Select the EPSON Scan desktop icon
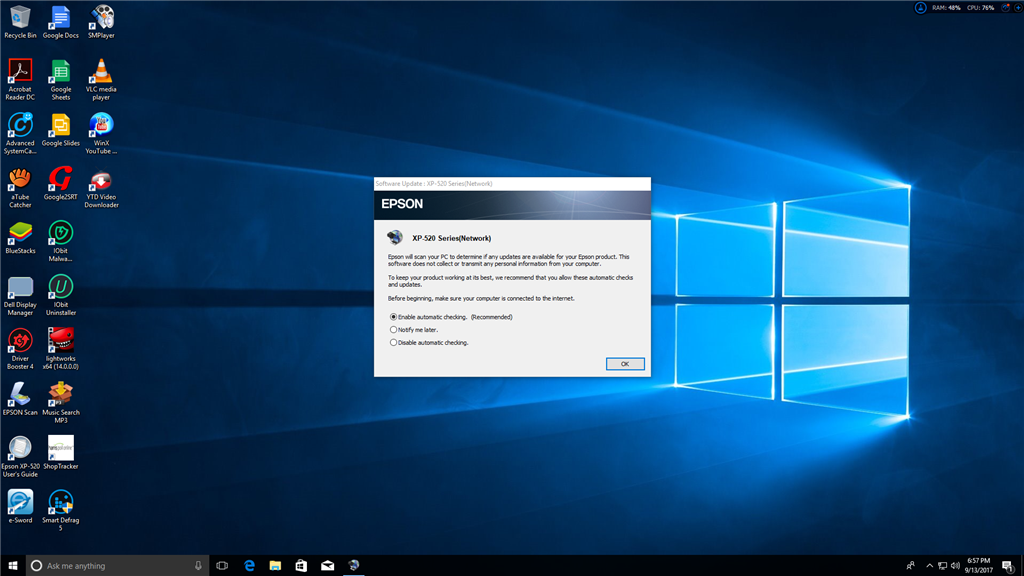The height and width of the screenshot is (576, 1024). [20, 399]
